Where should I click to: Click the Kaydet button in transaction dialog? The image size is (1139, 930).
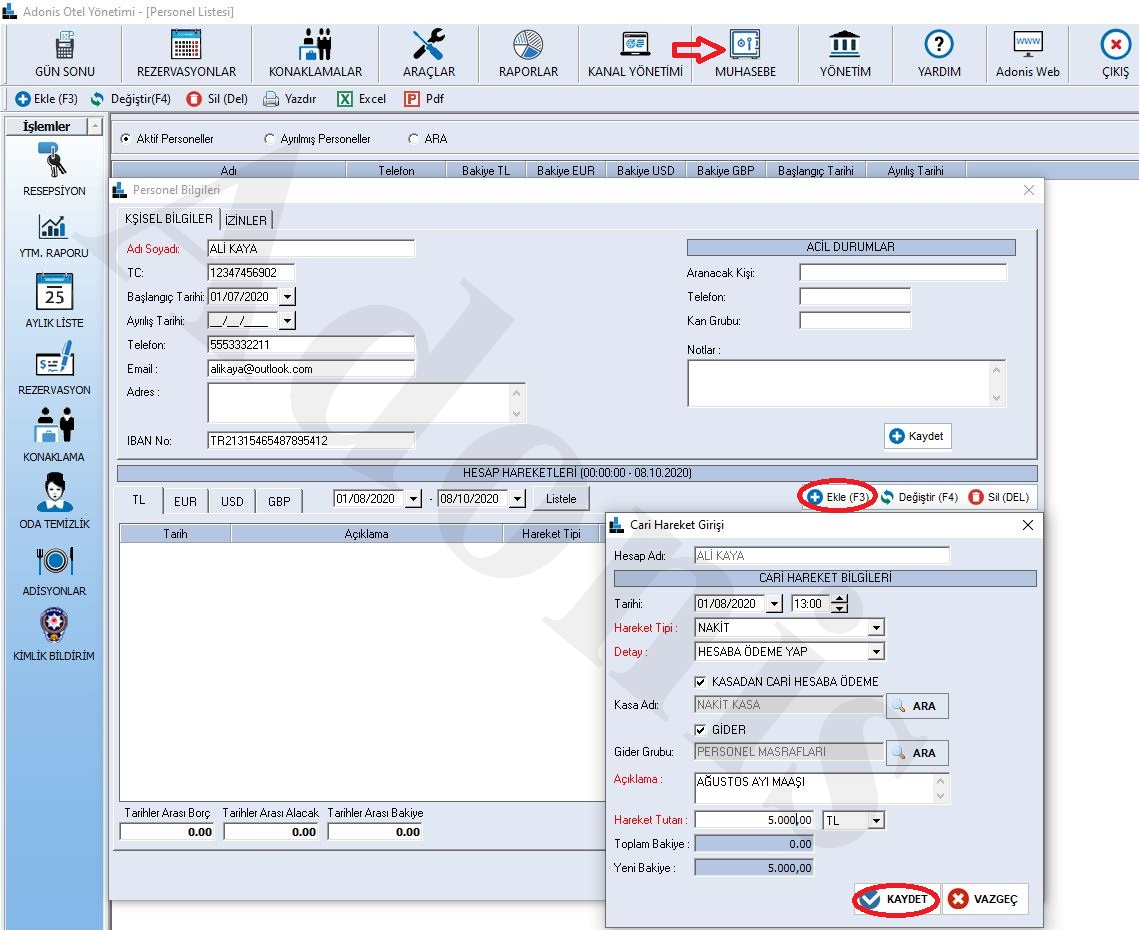896,900
